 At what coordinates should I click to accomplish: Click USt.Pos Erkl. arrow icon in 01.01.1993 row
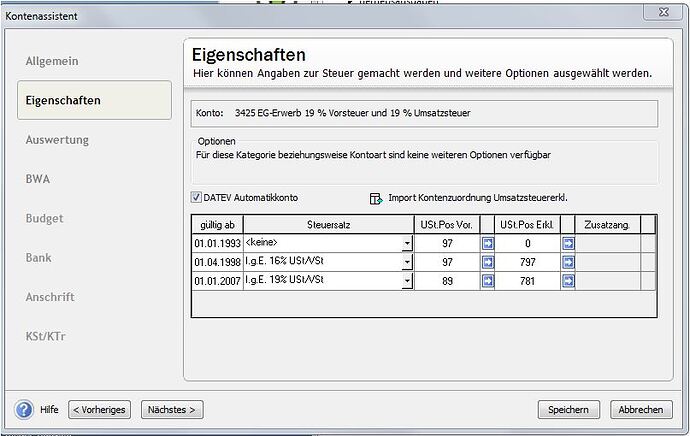coord(568,243)
